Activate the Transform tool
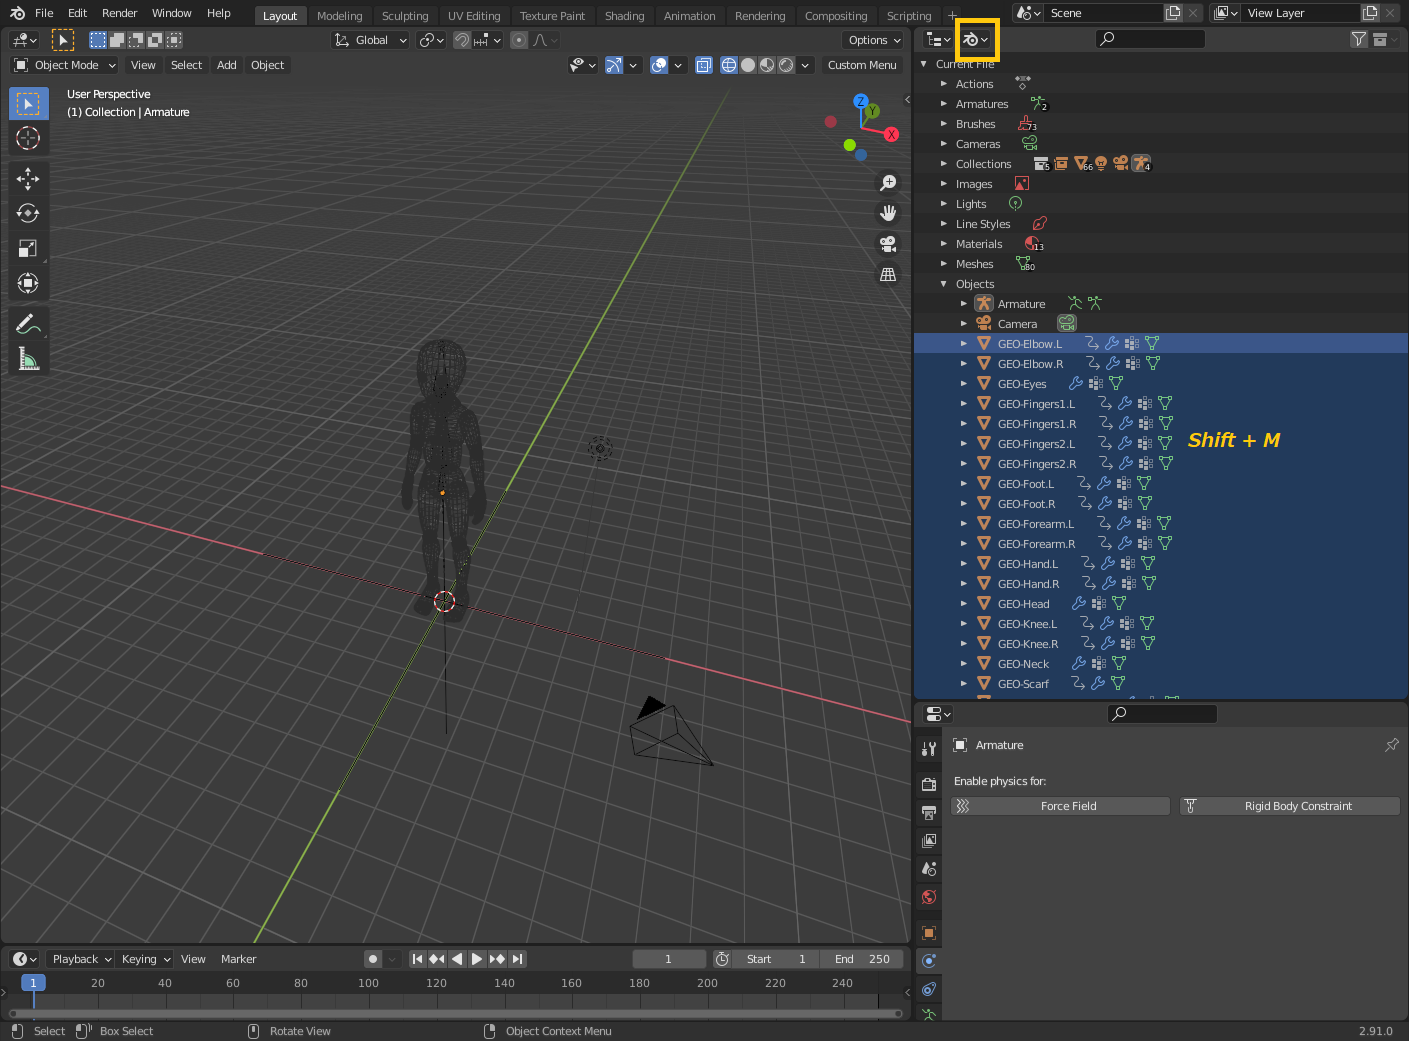1409x1041 pixels. pyautogui.click(x=28, y=283)
